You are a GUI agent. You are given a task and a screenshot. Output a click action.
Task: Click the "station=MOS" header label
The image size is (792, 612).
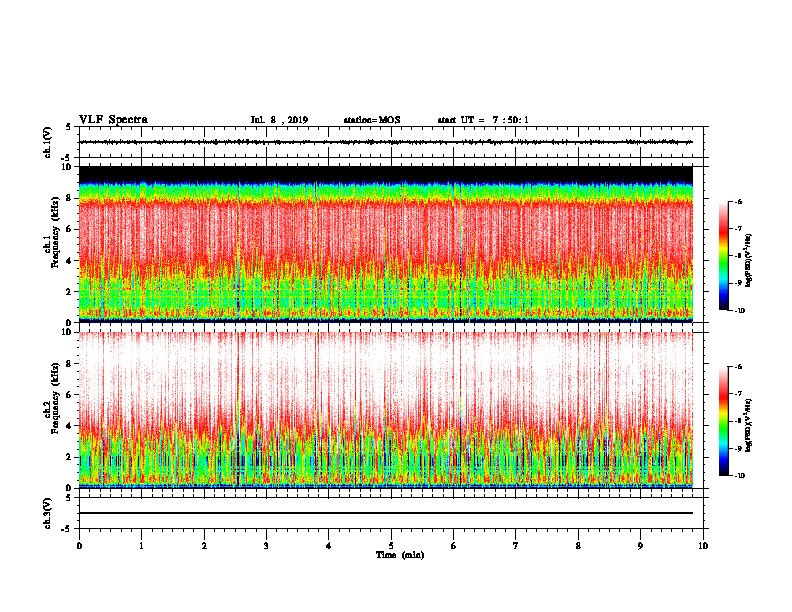[x=372, y=120]
